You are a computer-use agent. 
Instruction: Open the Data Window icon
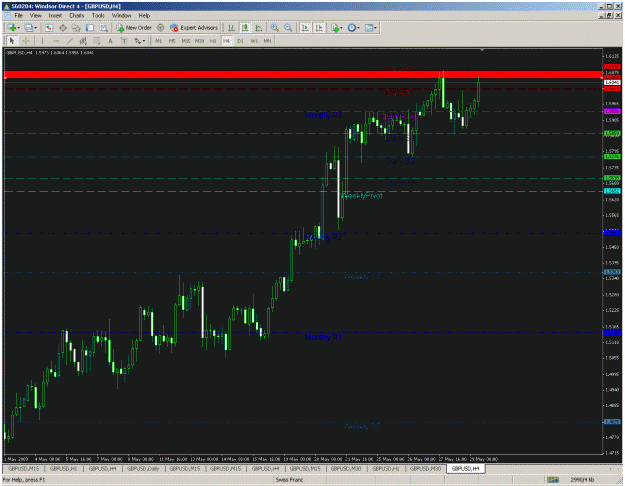coord(63,28)
